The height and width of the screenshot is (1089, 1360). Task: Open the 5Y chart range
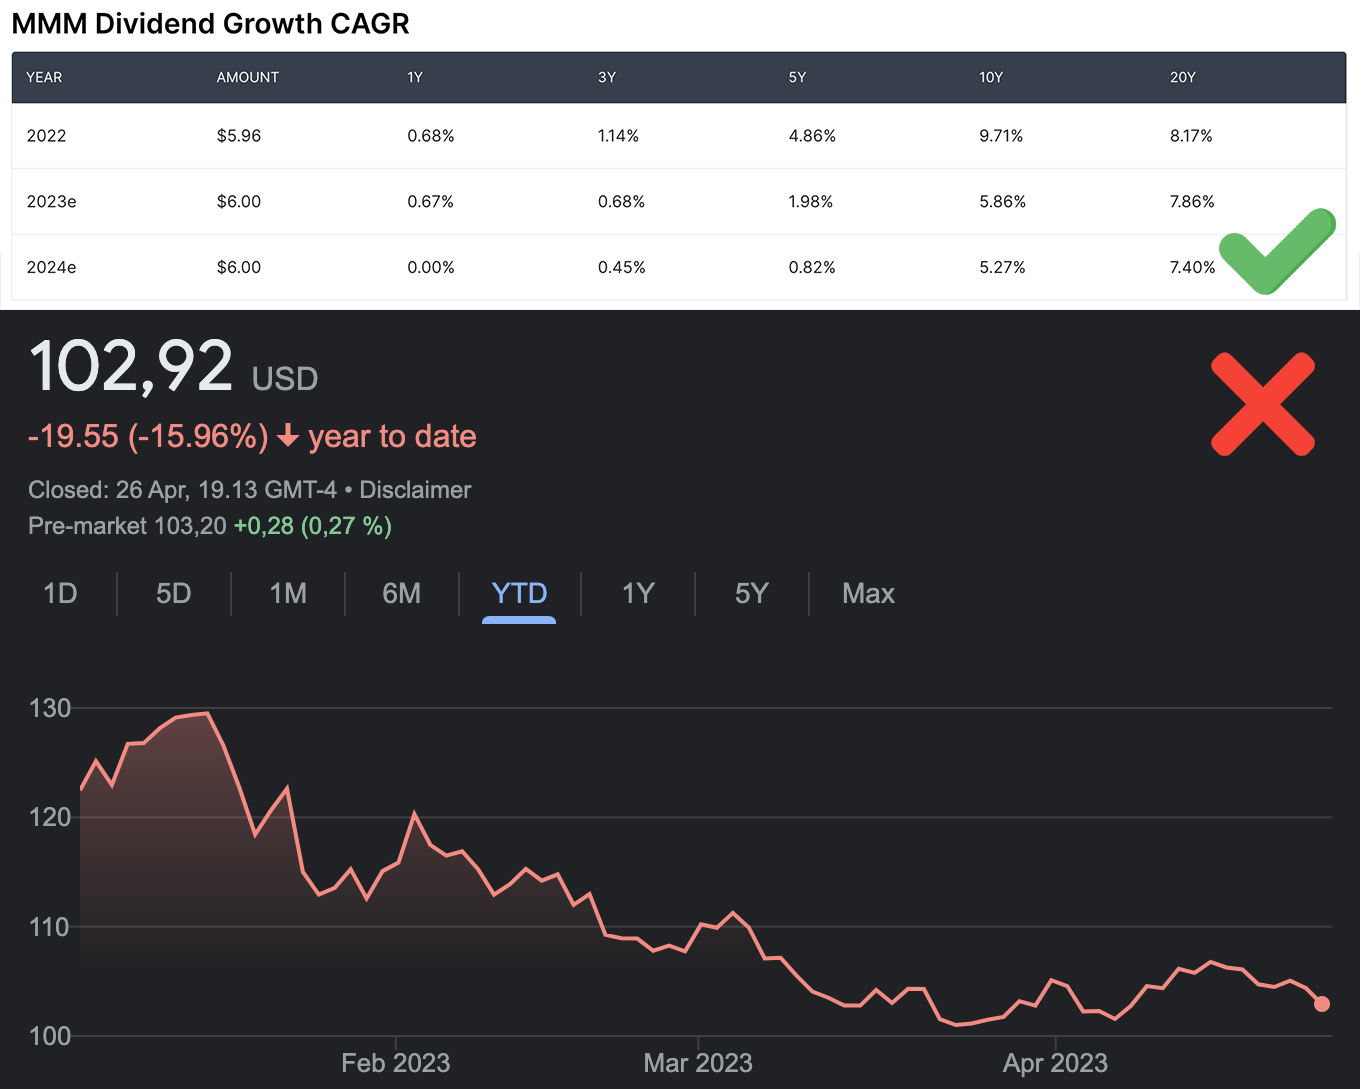[x=751, y=593]
